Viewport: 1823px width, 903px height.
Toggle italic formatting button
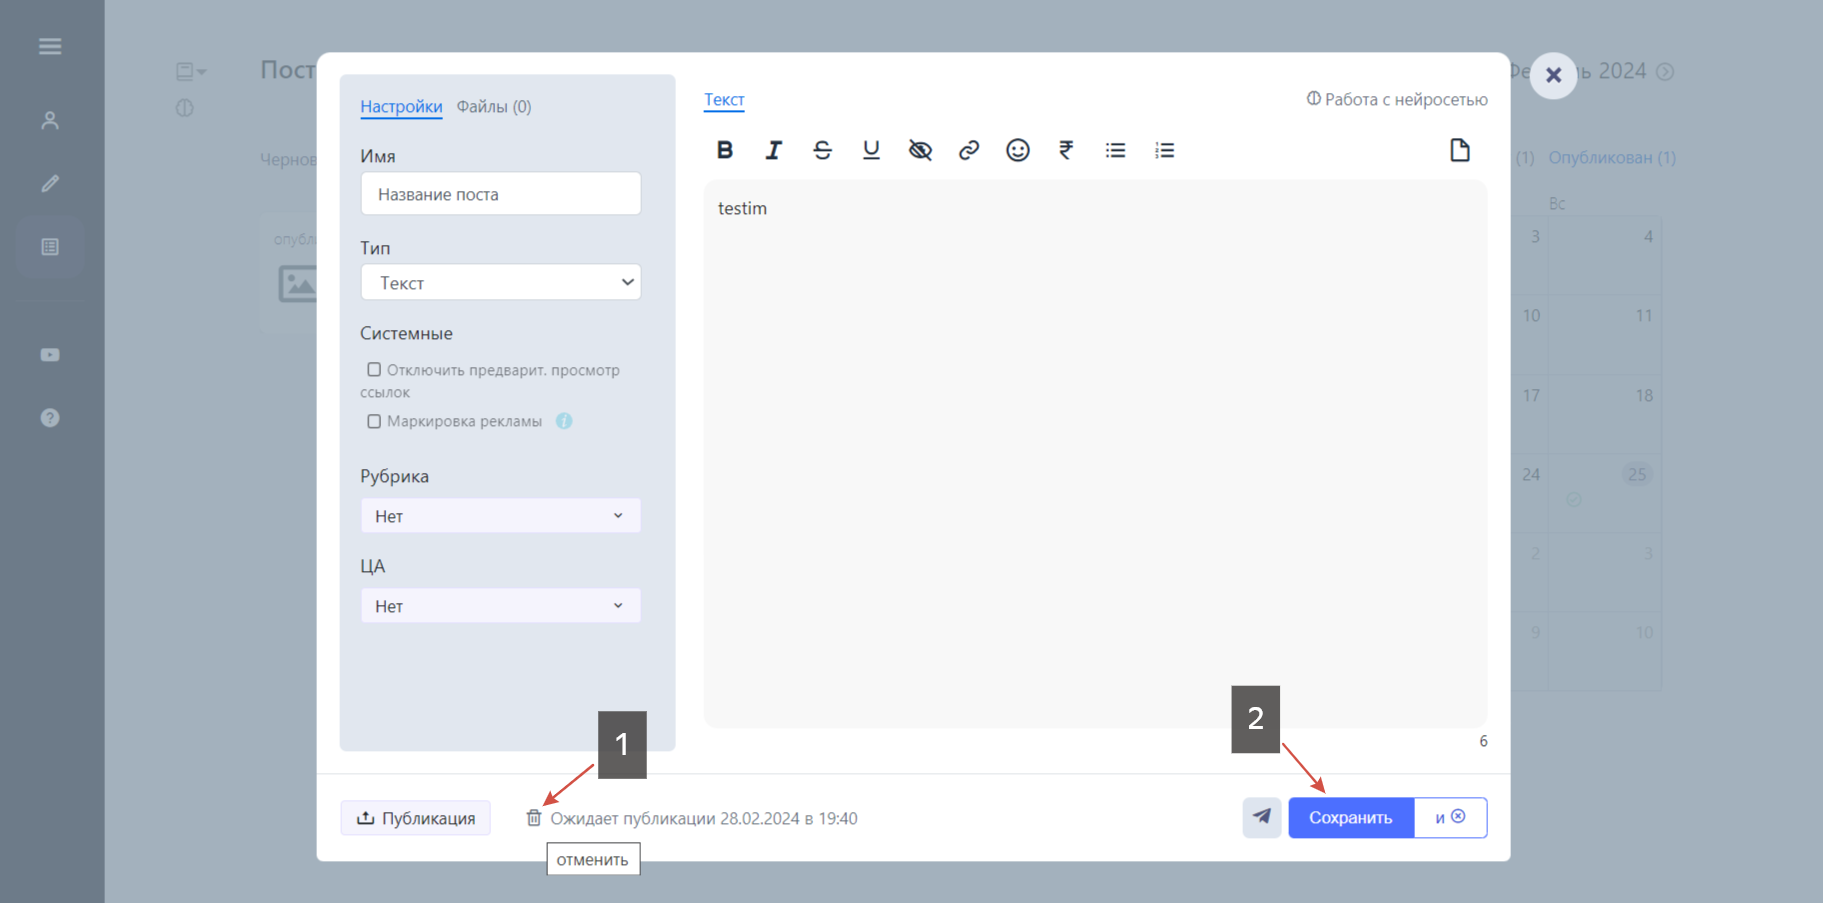774,150
